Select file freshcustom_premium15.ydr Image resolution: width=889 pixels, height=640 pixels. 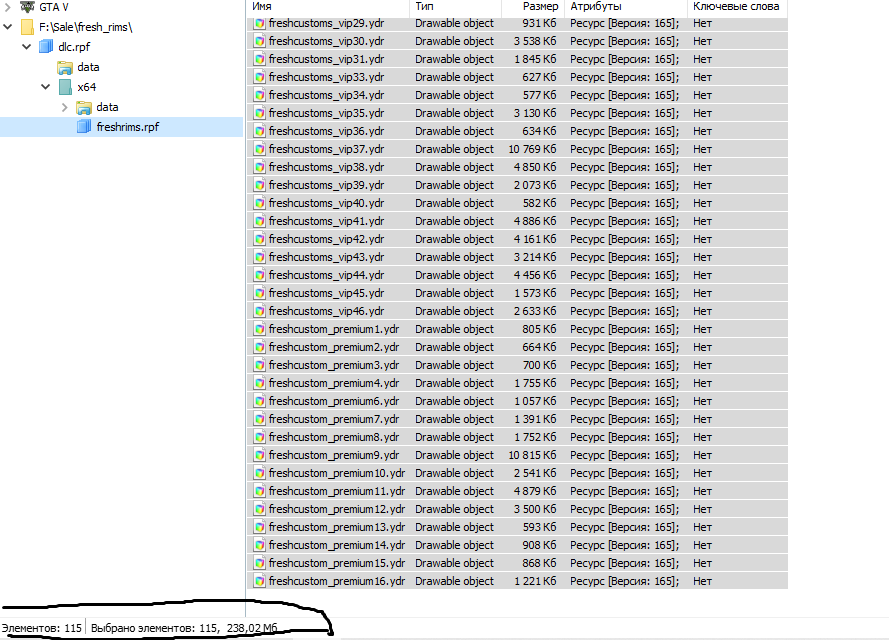point(337,563)
